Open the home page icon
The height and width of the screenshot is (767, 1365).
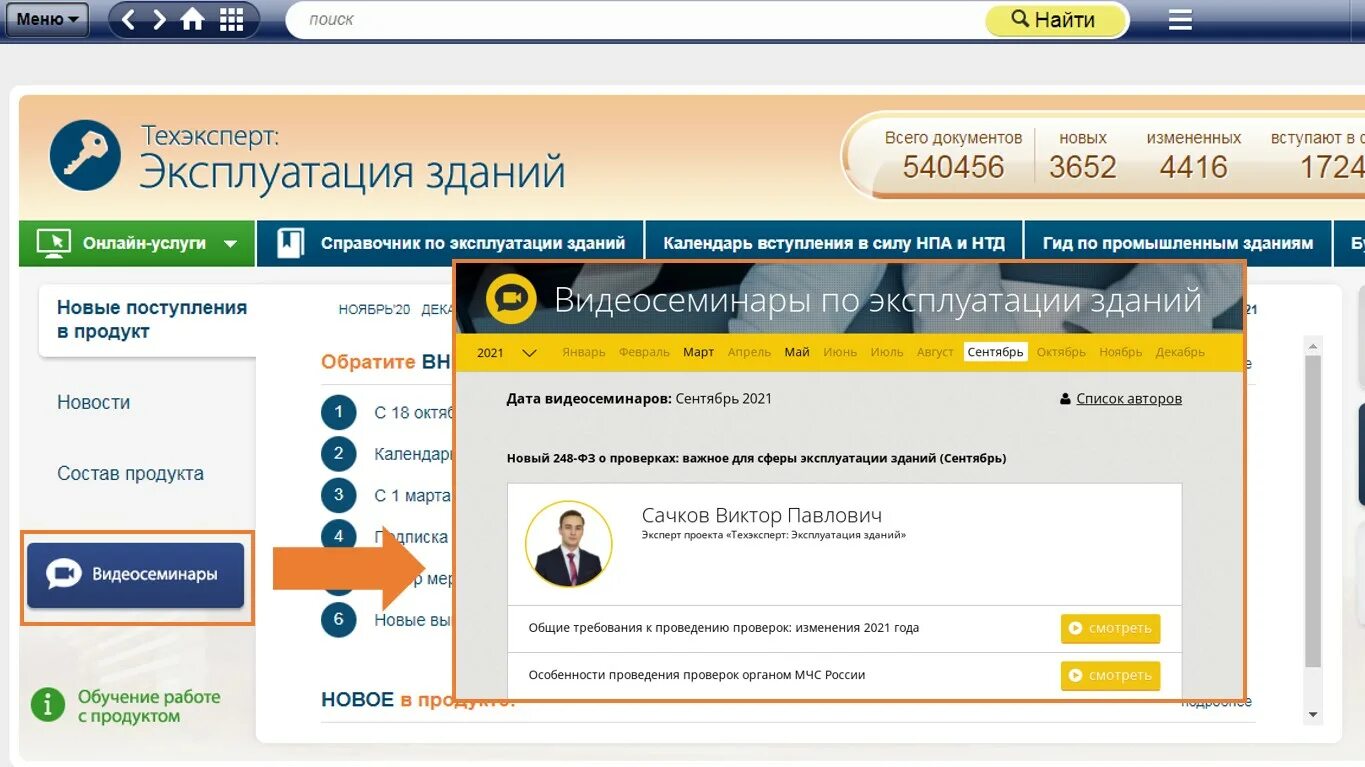(192, 19)
